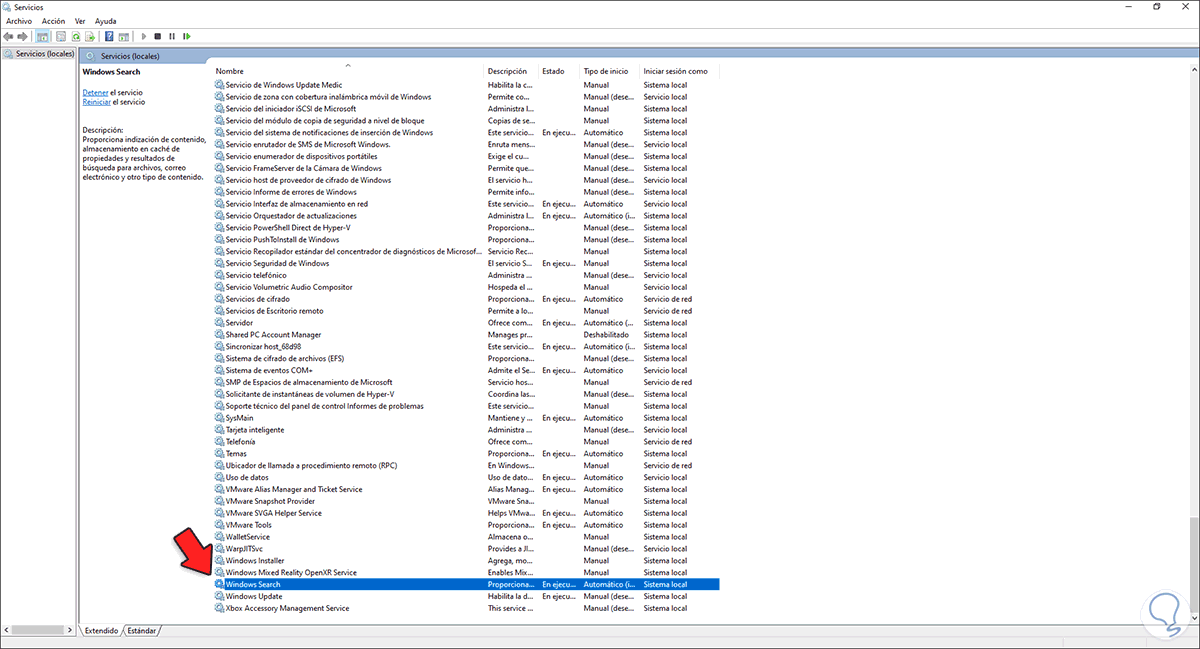Sort by the Nombre column header
1200x649 pixels.
pos(348,71)
